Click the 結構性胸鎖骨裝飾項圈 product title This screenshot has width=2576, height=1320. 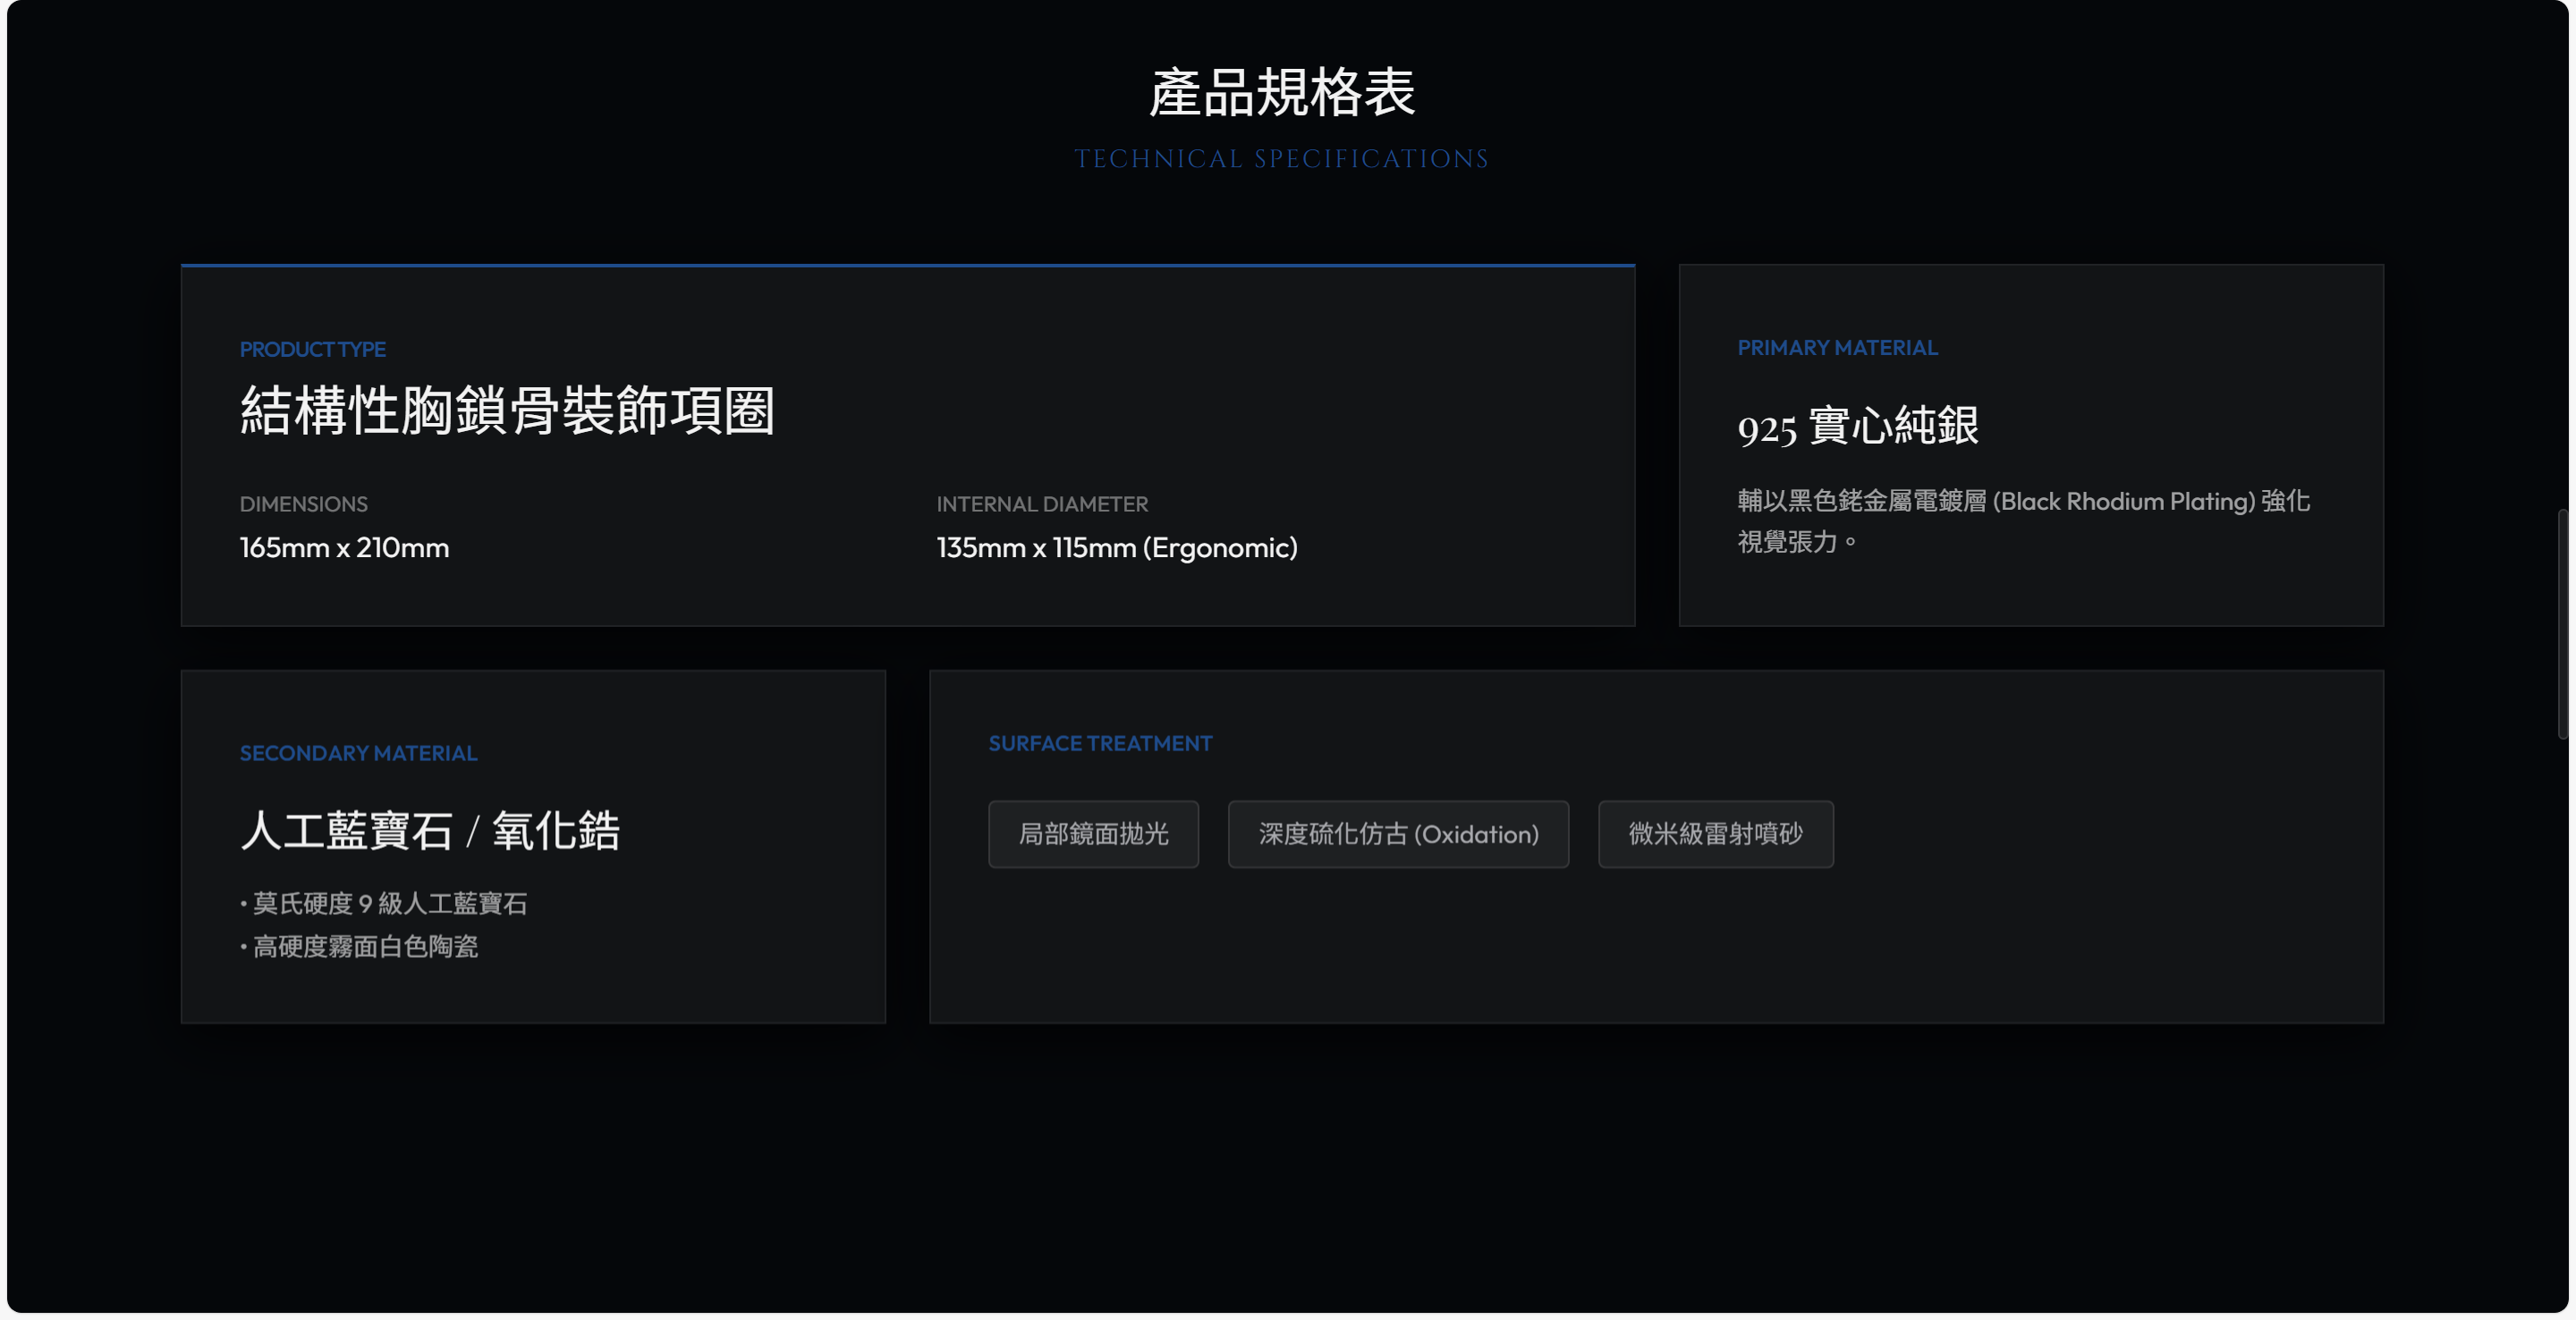pyautogui.click(x=507, y=411)
